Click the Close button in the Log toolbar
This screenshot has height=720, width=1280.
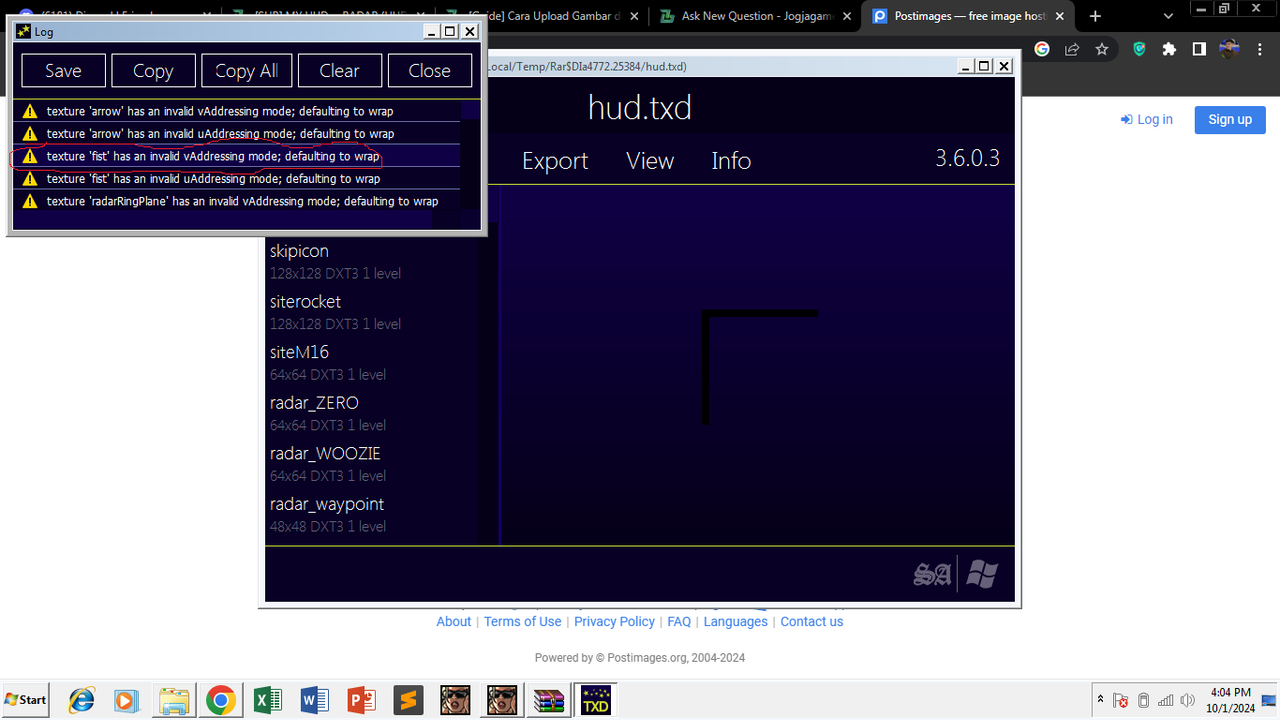tap(429, 71)
